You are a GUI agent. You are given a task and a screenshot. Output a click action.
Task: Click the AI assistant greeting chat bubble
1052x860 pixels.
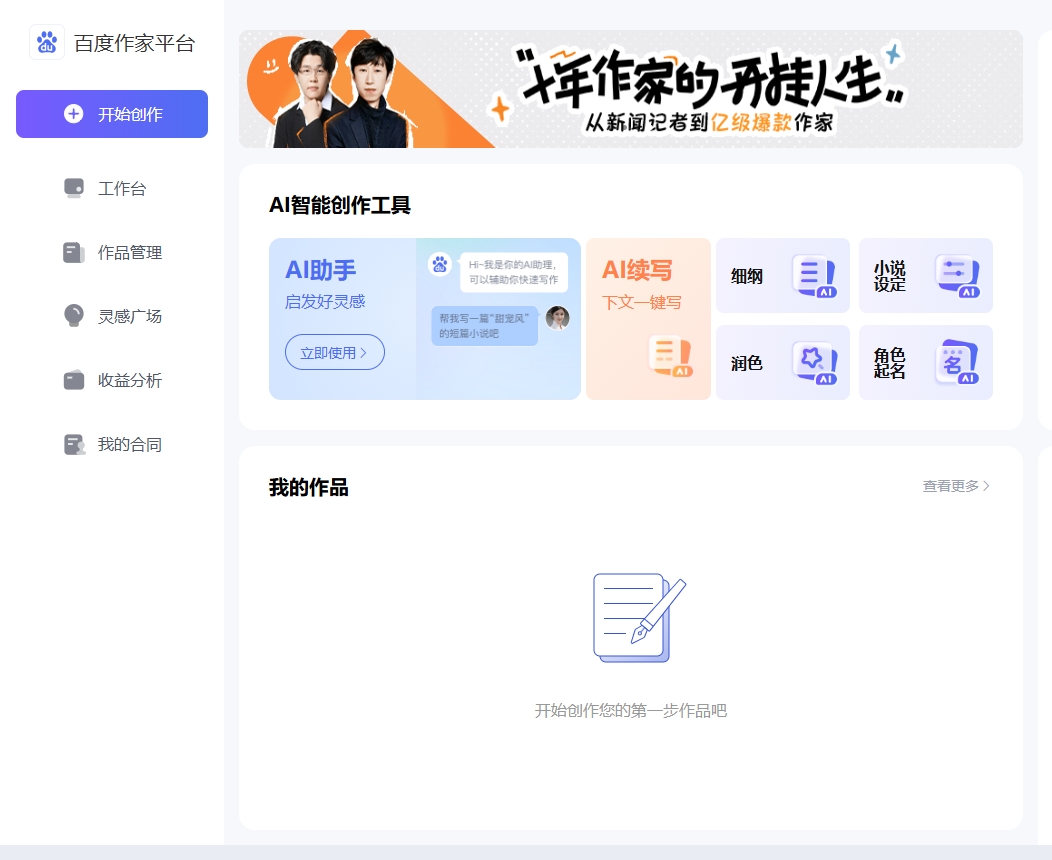coord(514,272)
